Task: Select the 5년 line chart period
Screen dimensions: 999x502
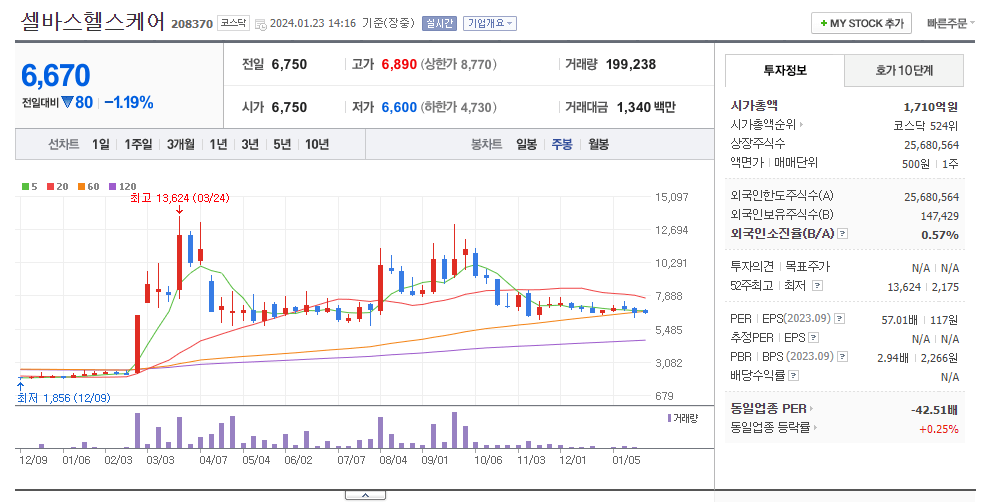Action: tap(282, 145)
